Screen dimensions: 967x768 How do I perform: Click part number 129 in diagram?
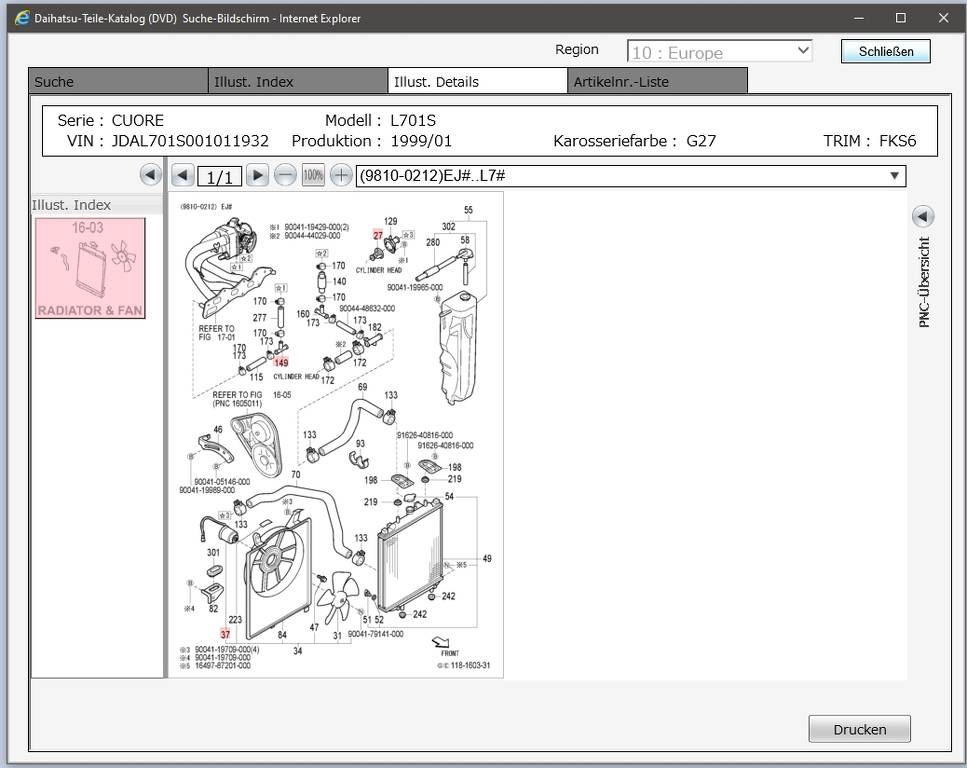click(x=390, y=221)
